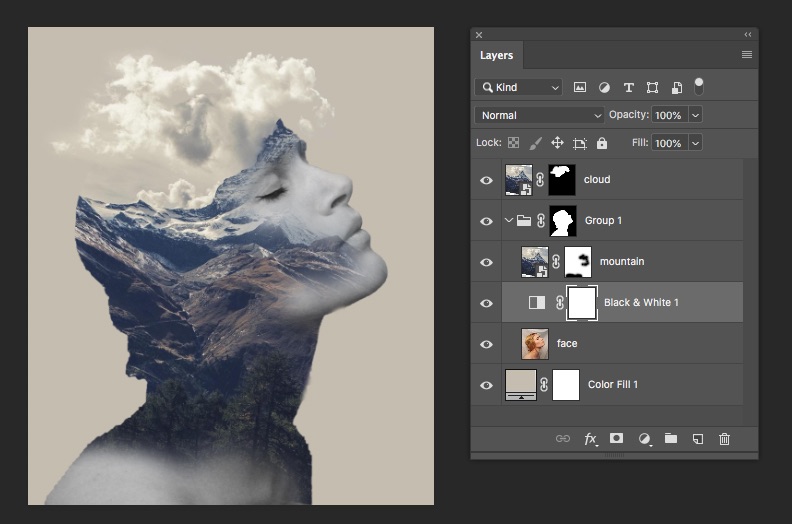Click the add layer mask icon

click(617, 439)
